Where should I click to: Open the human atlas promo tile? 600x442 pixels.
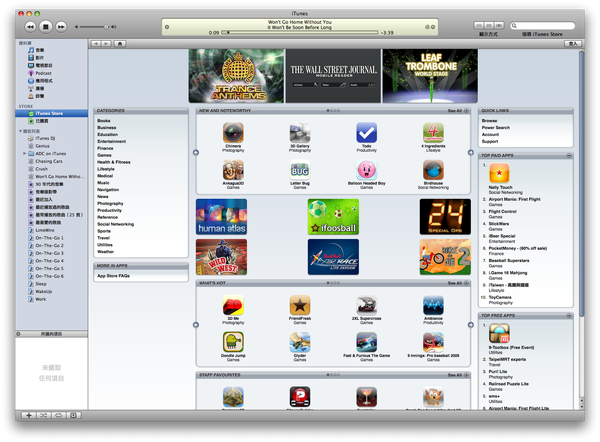click(221, 217)
